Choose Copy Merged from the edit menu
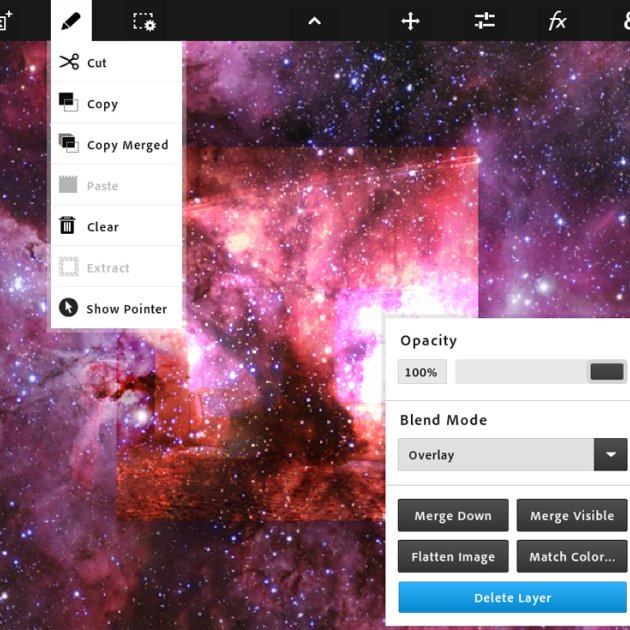The height and width of the screenshot is (630, 630). [x=127, y=145]
